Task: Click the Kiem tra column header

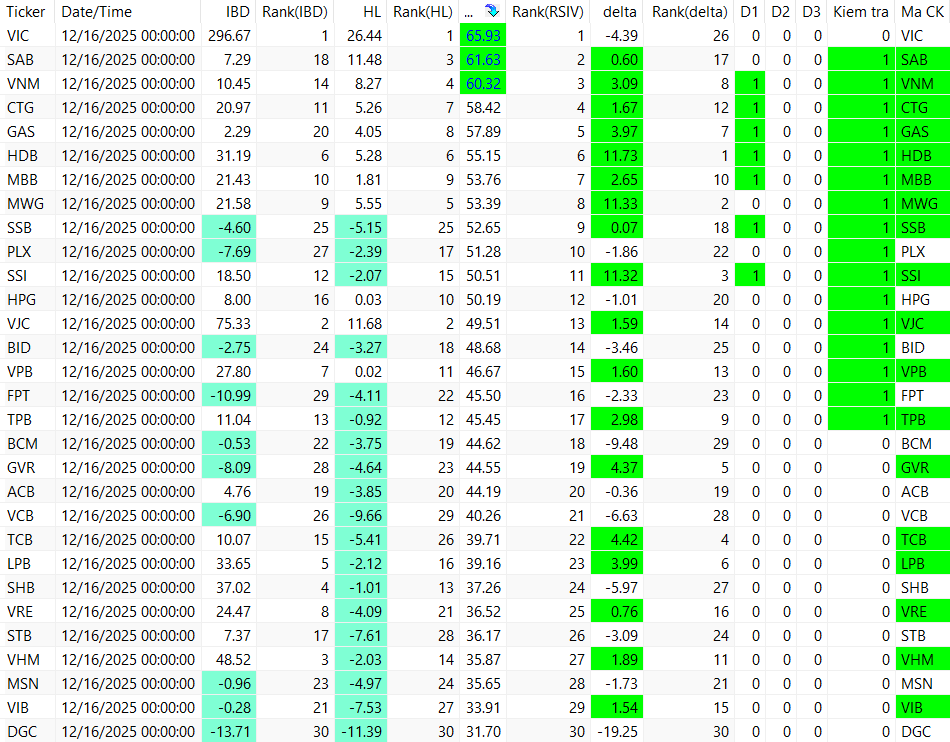Action: point(860,12)
